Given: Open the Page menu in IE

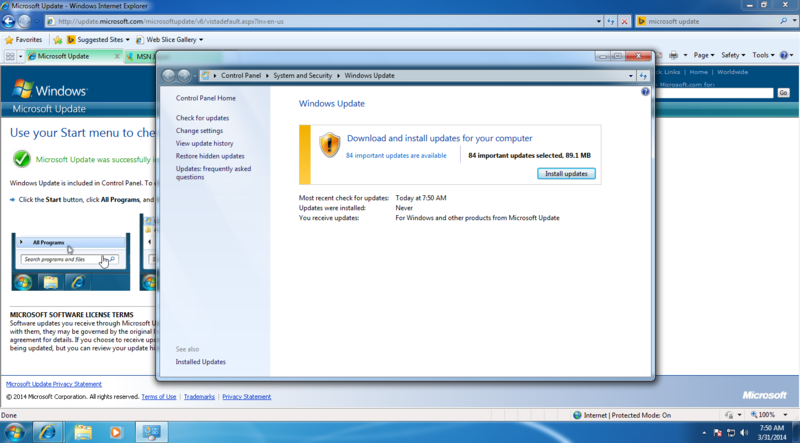Looking at the screenshot, I should pos(705,55).
